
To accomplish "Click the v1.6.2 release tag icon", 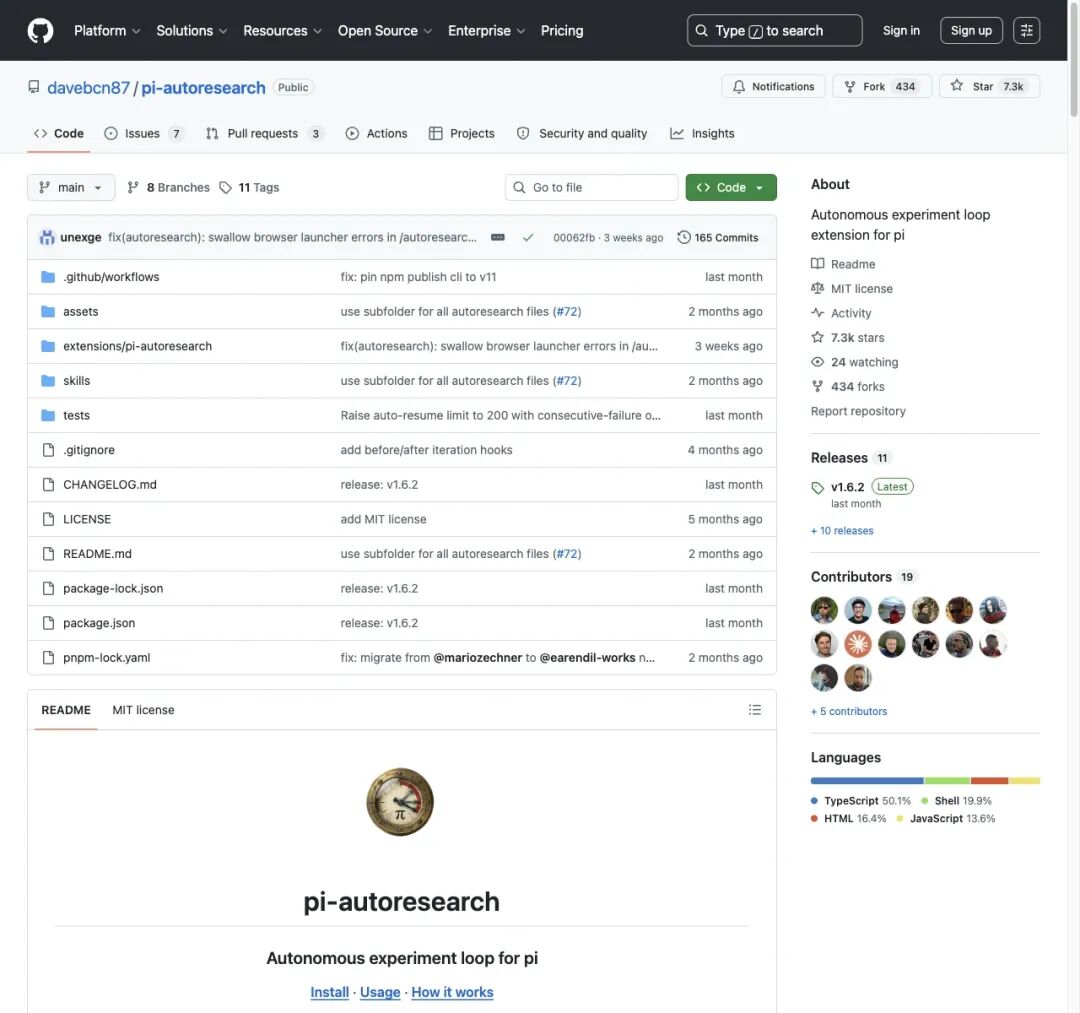I will coord(818,488).
